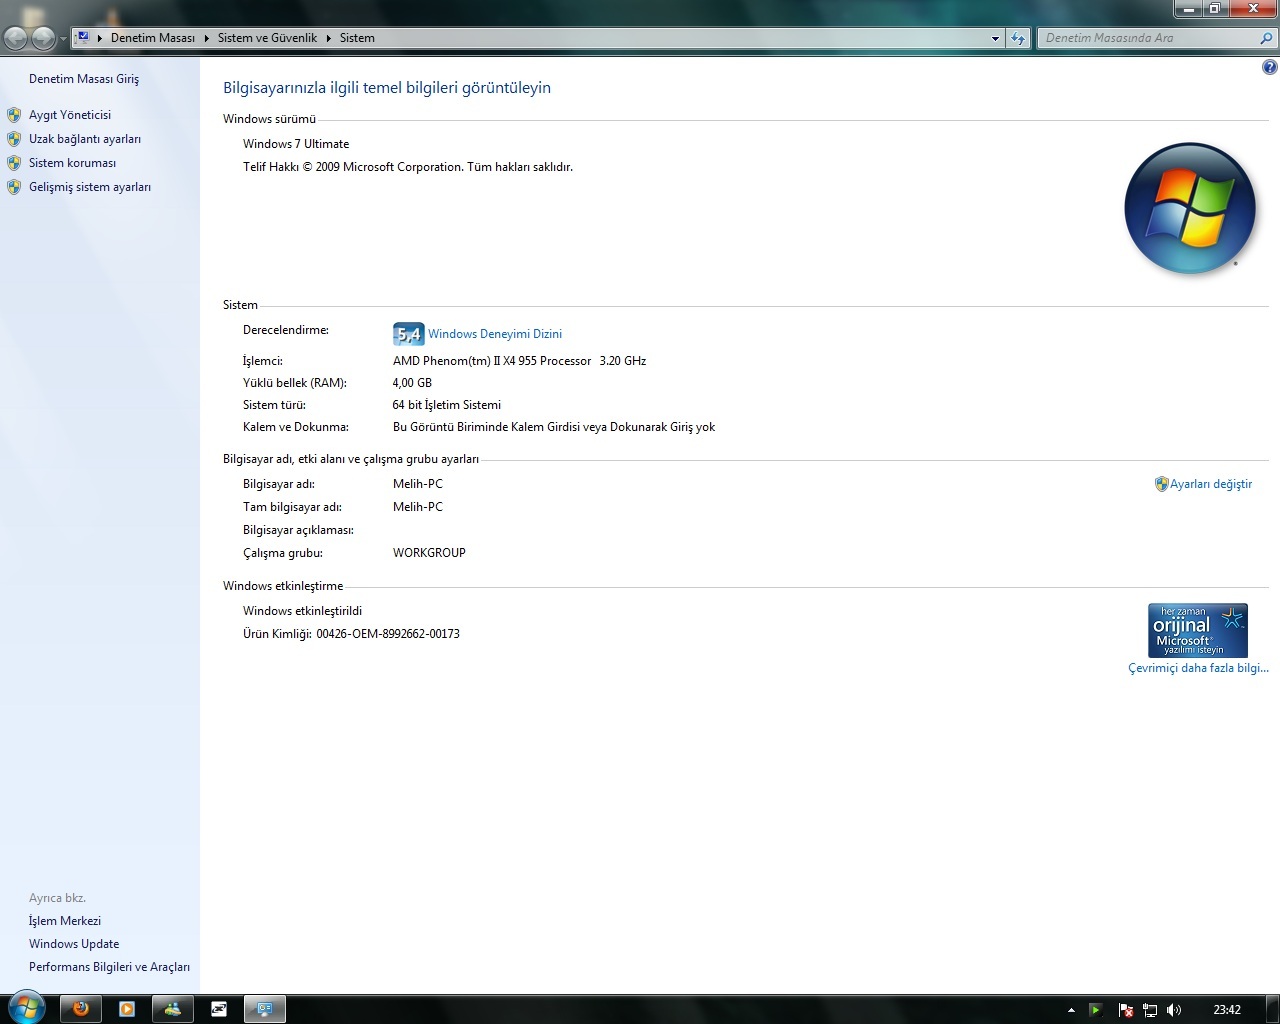The image size is (1280, 1024).
Task: Open Firefox from the taskbar
Action: tap(81, 1009)
